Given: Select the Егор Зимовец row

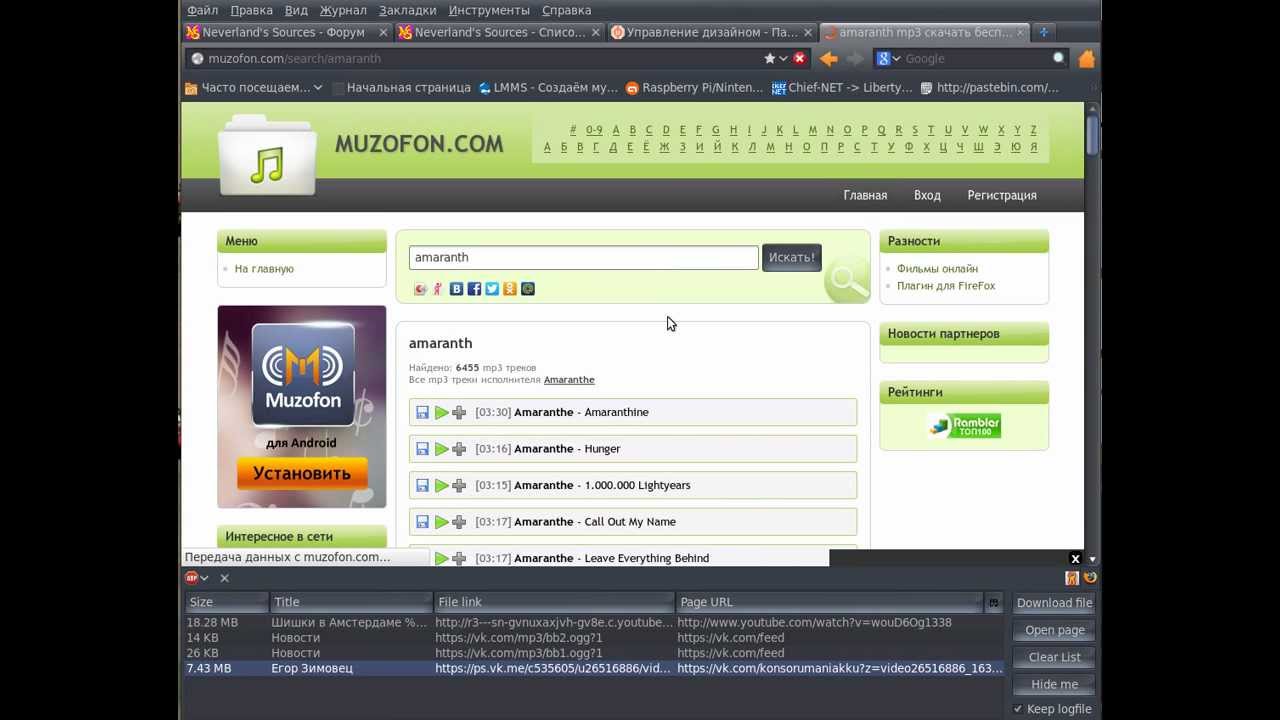Looking at the screenshot, I should [594, 668].
